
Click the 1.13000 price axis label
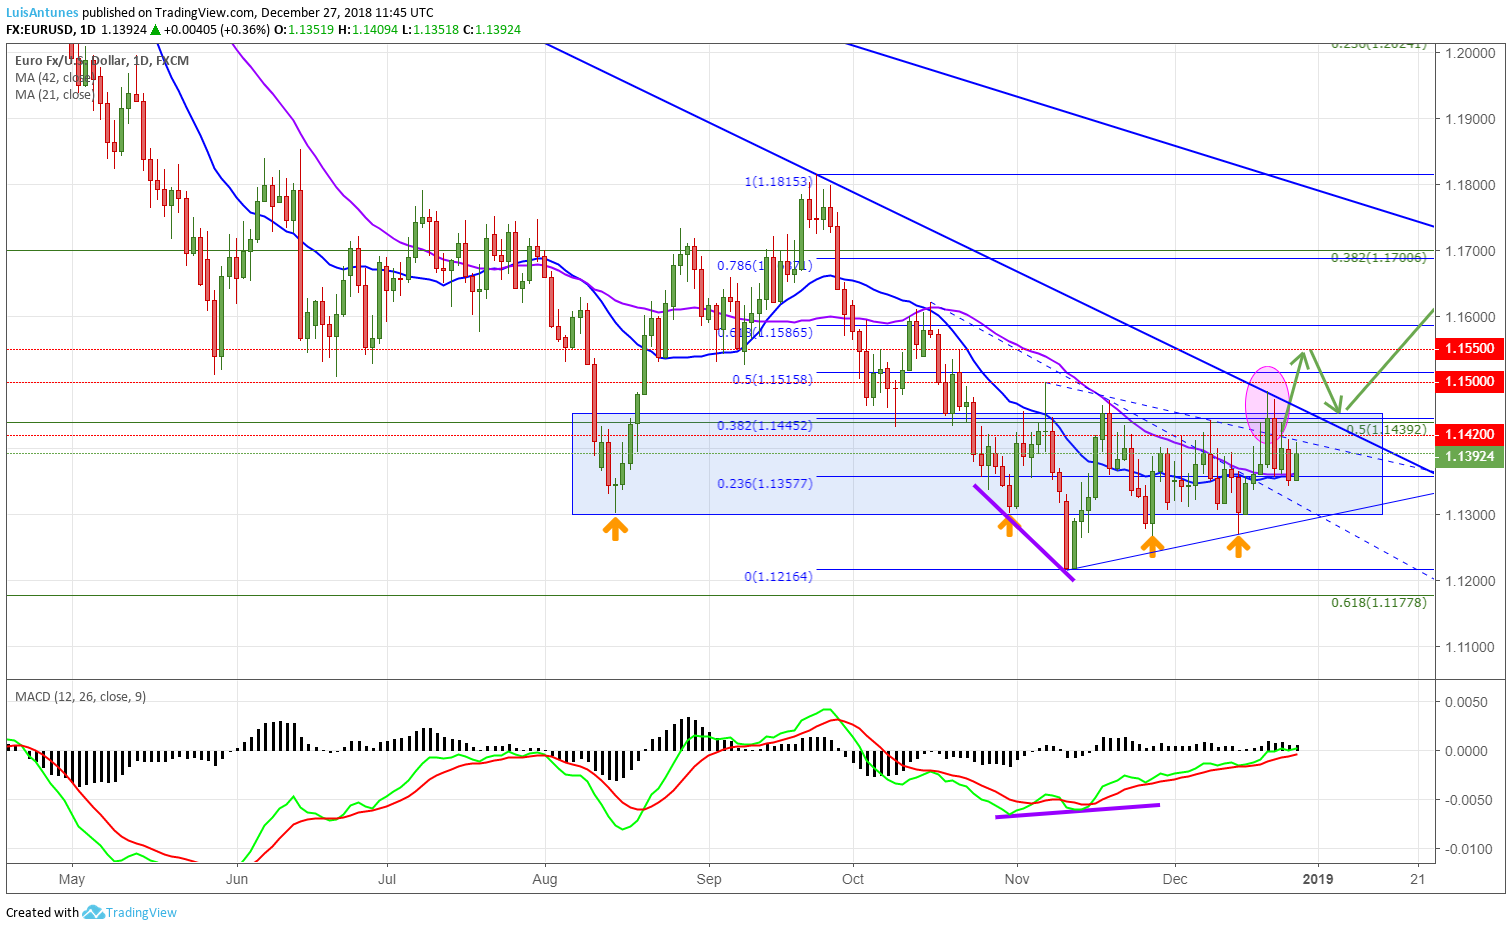click(x=1470, y=515)
